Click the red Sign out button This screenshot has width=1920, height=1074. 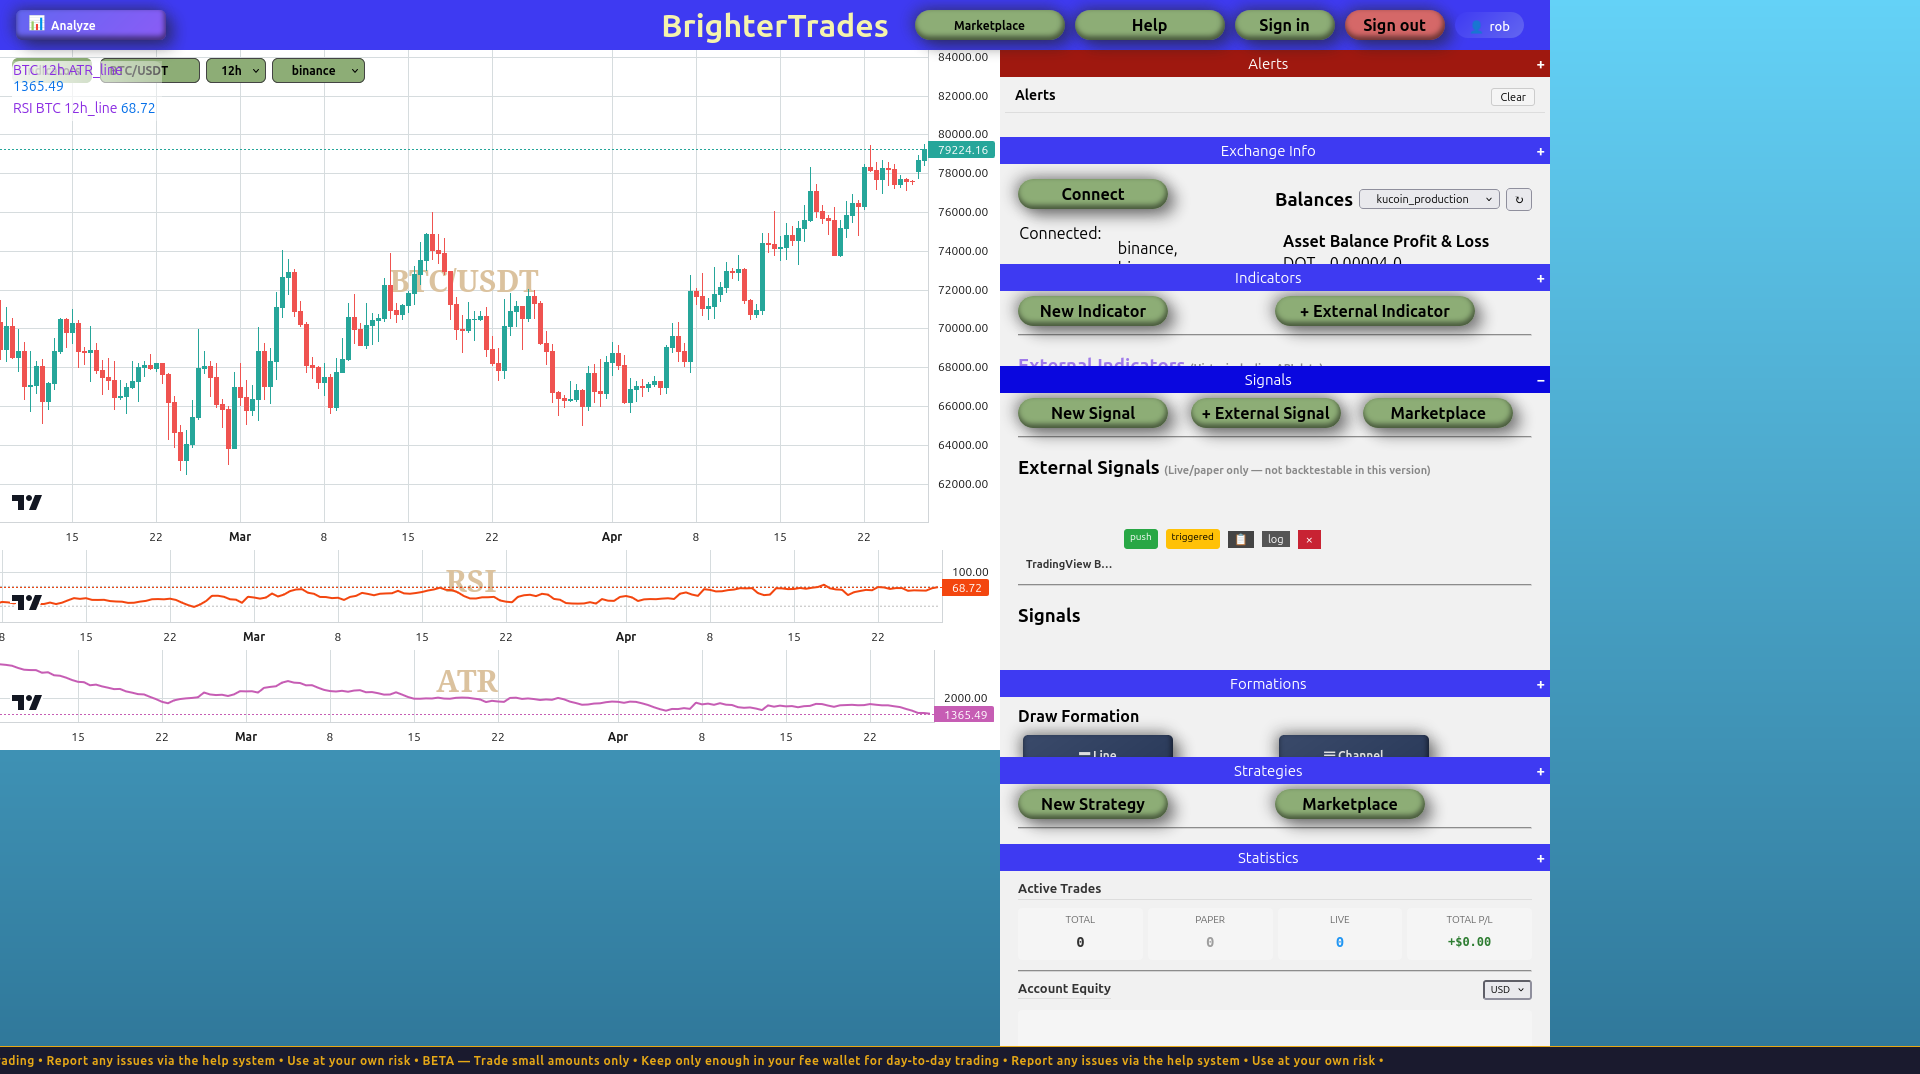1394,25
